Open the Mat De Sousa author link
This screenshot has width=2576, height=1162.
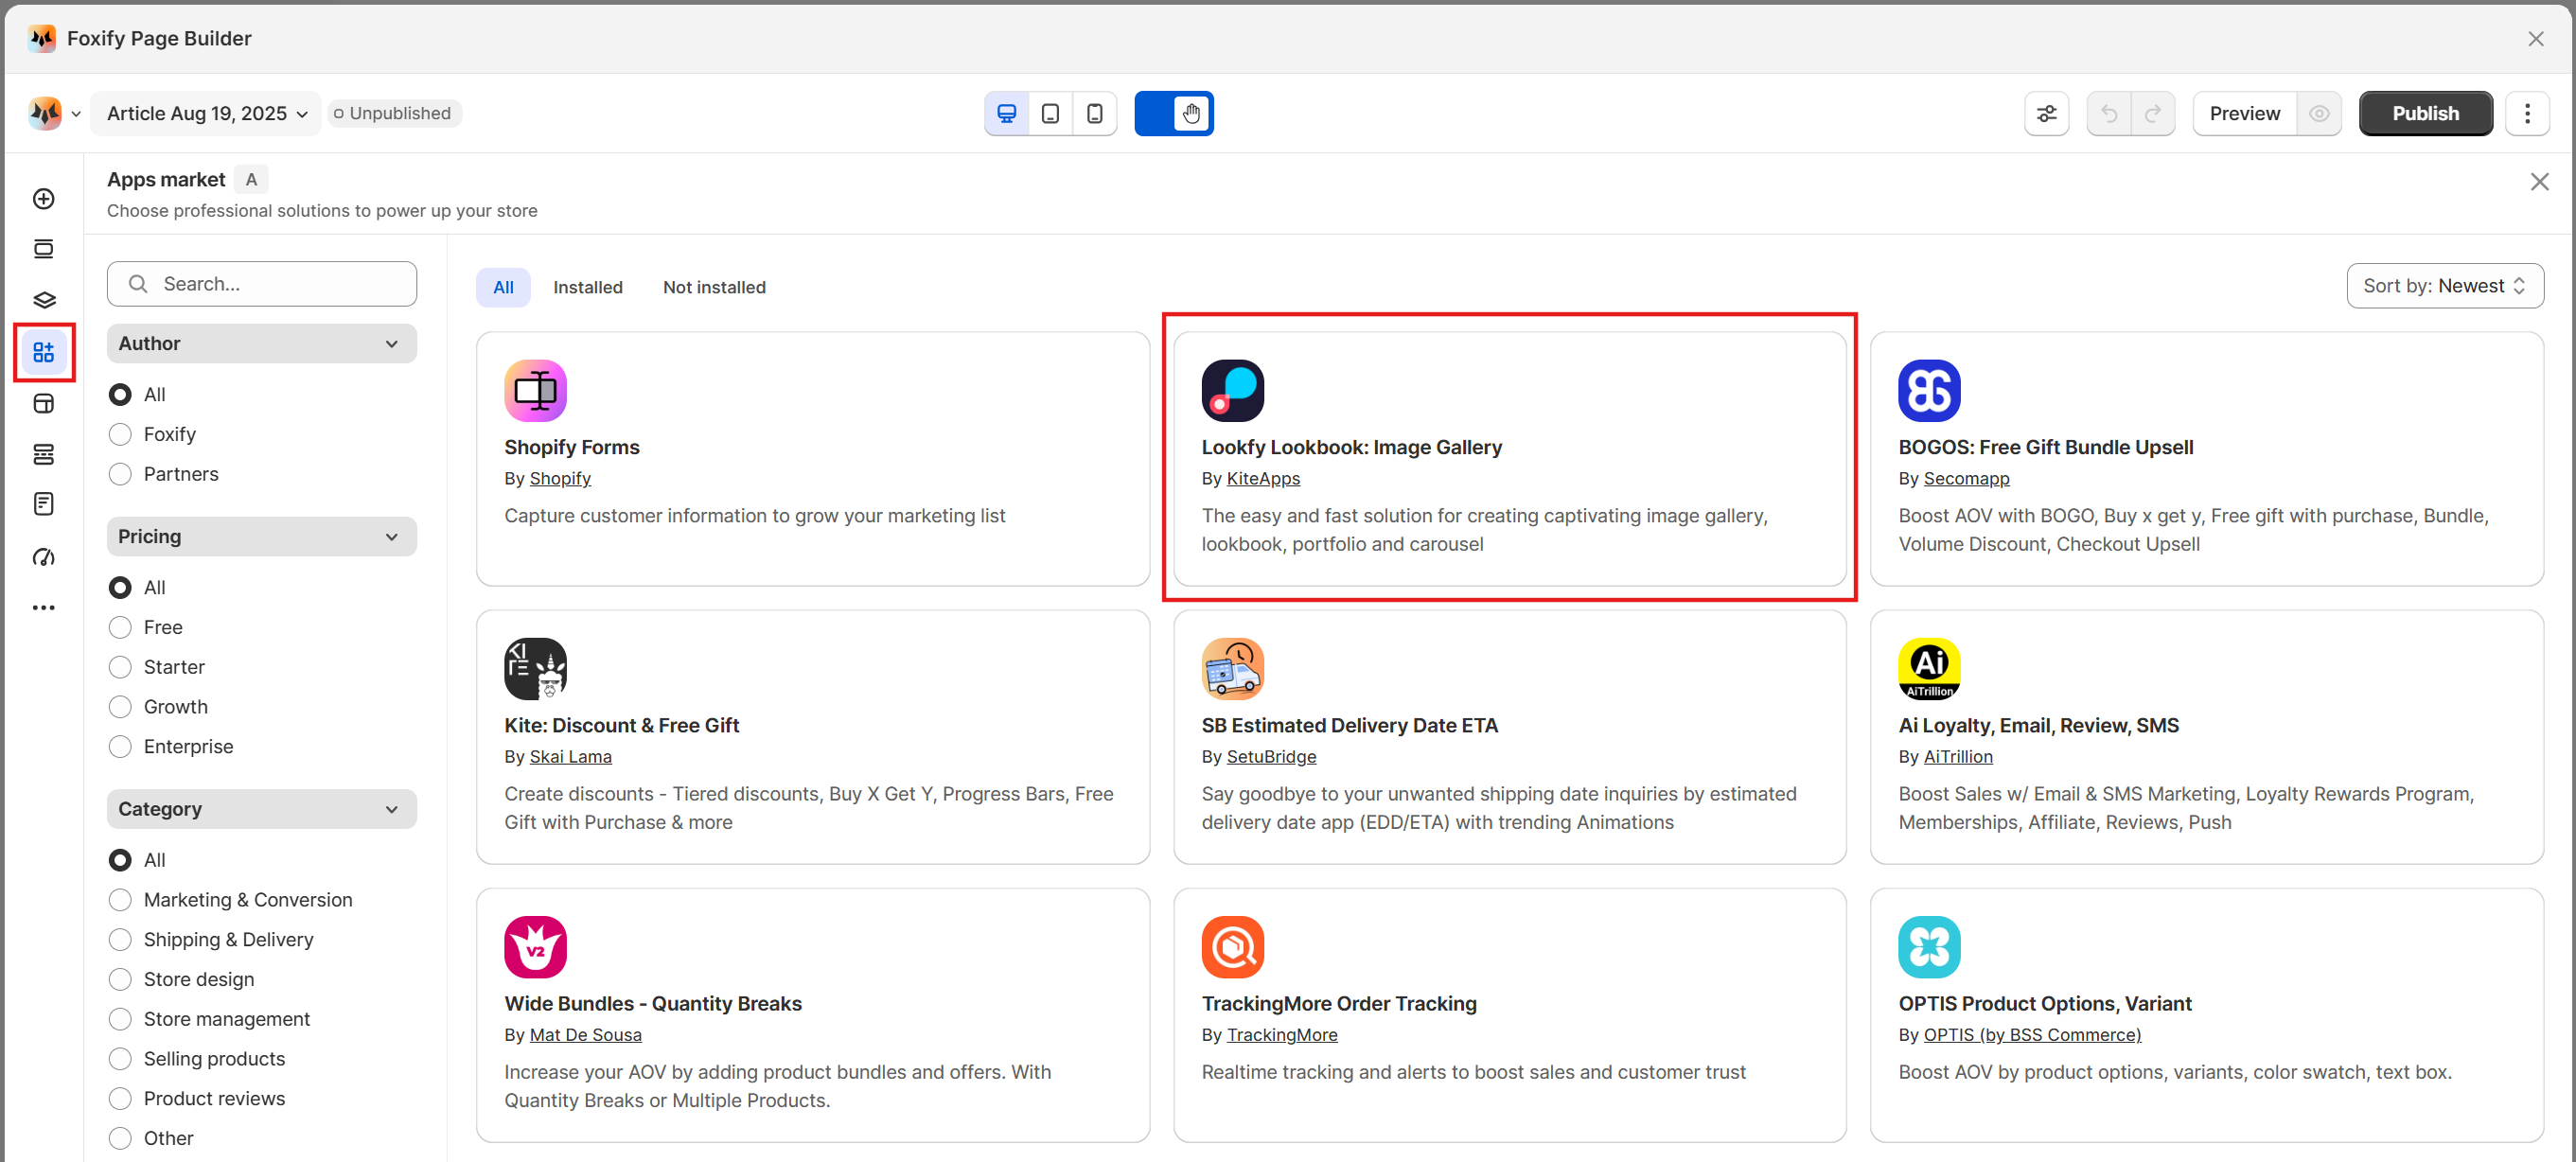coord(585,1034)
